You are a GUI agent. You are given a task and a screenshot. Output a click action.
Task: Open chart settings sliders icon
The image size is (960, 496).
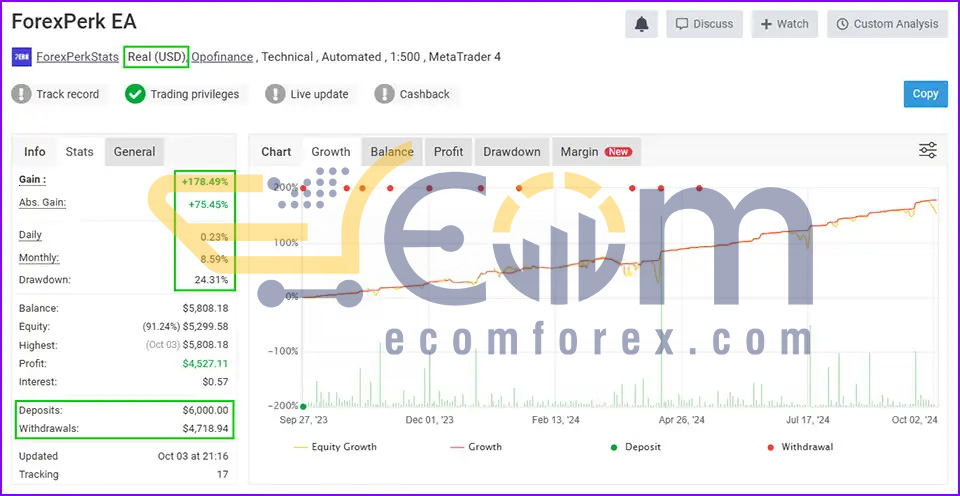coord(928,151)
